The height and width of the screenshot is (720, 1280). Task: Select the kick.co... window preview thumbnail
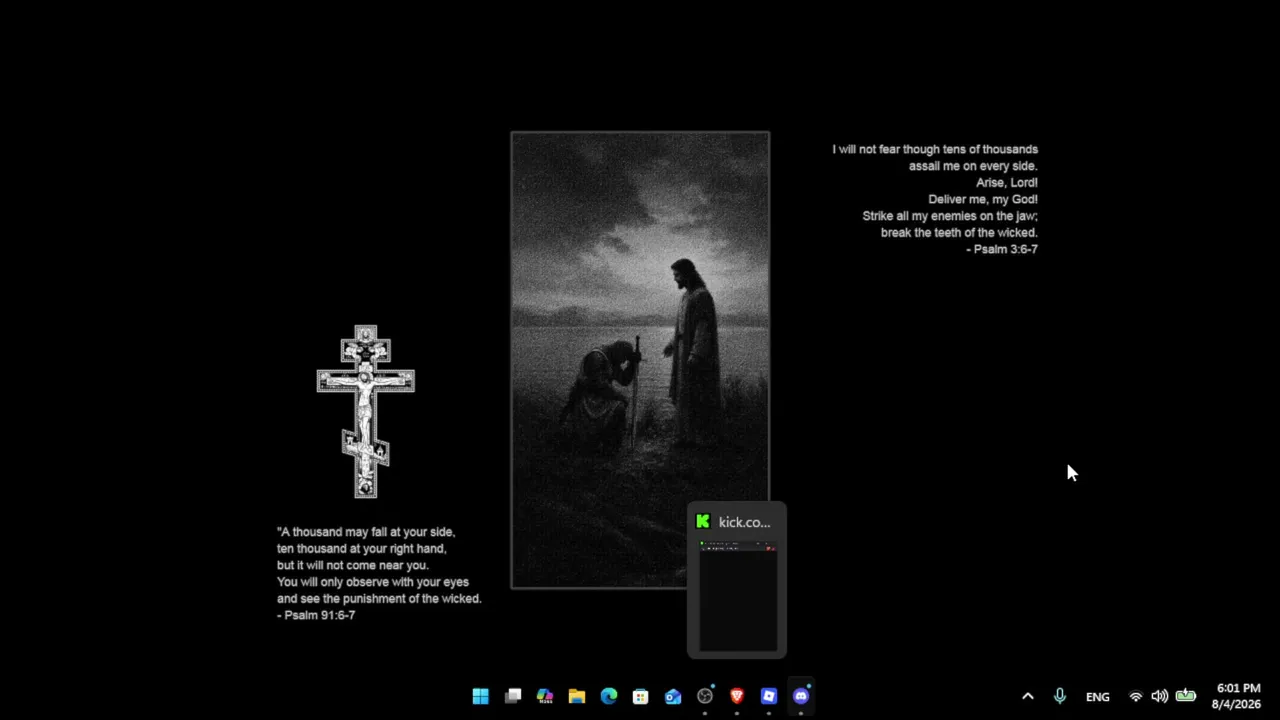(x=737, y=581)
